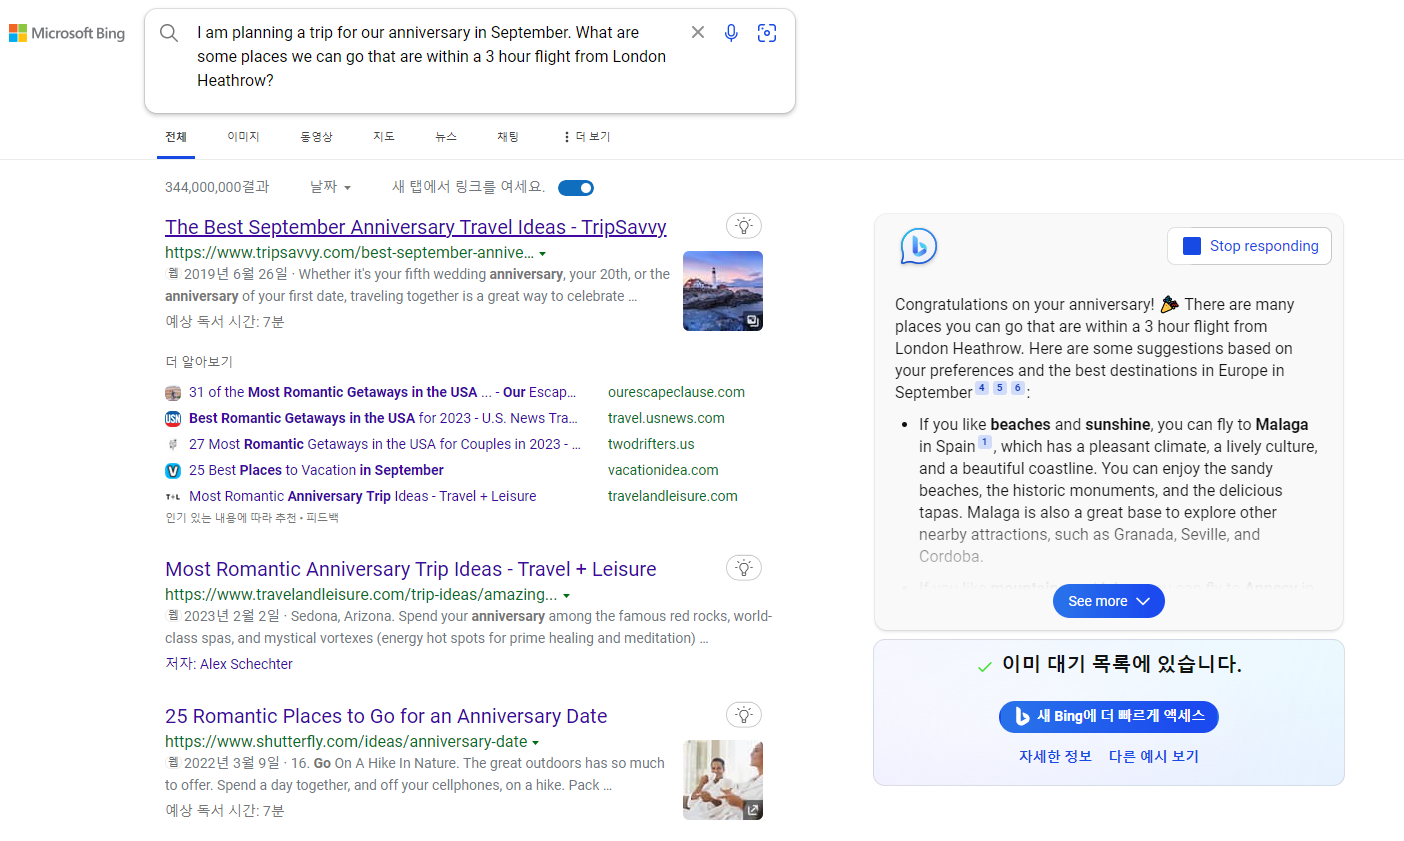Click the 피드백 feedback text under related list
This screenshot has height=841, width=1404.
tap(322, 518)
